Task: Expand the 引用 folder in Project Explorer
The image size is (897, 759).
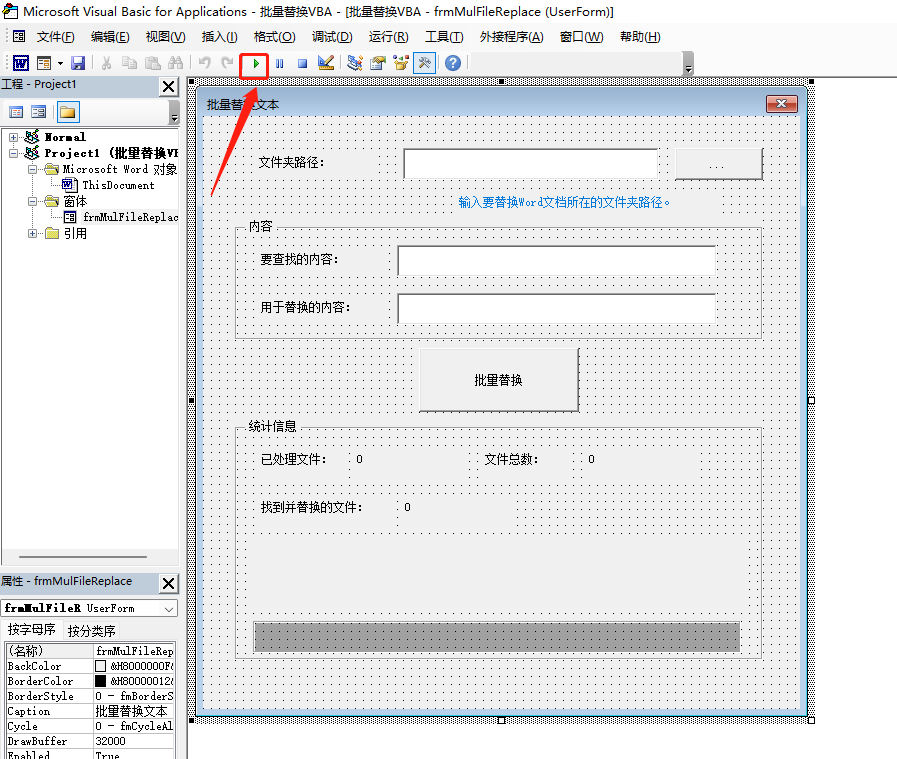Action: [x=31, y=233]
